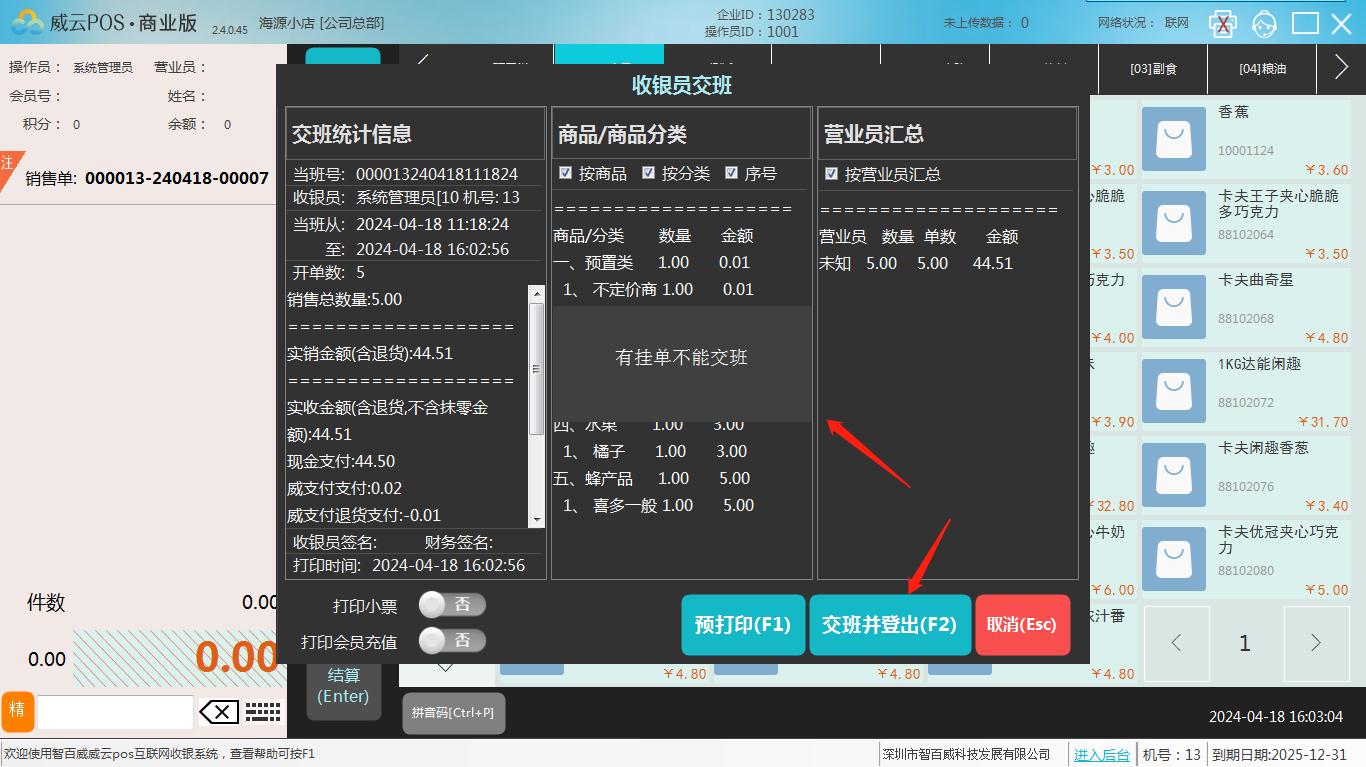Switch to the [04]粮油 category tab
The height and width of the screenshot is (767, 1366).
1262,69
